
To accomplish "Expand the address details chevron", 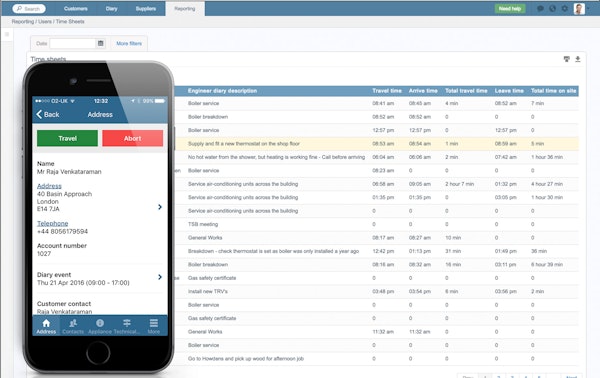I will pyautogui.click(x=160, y=207).
